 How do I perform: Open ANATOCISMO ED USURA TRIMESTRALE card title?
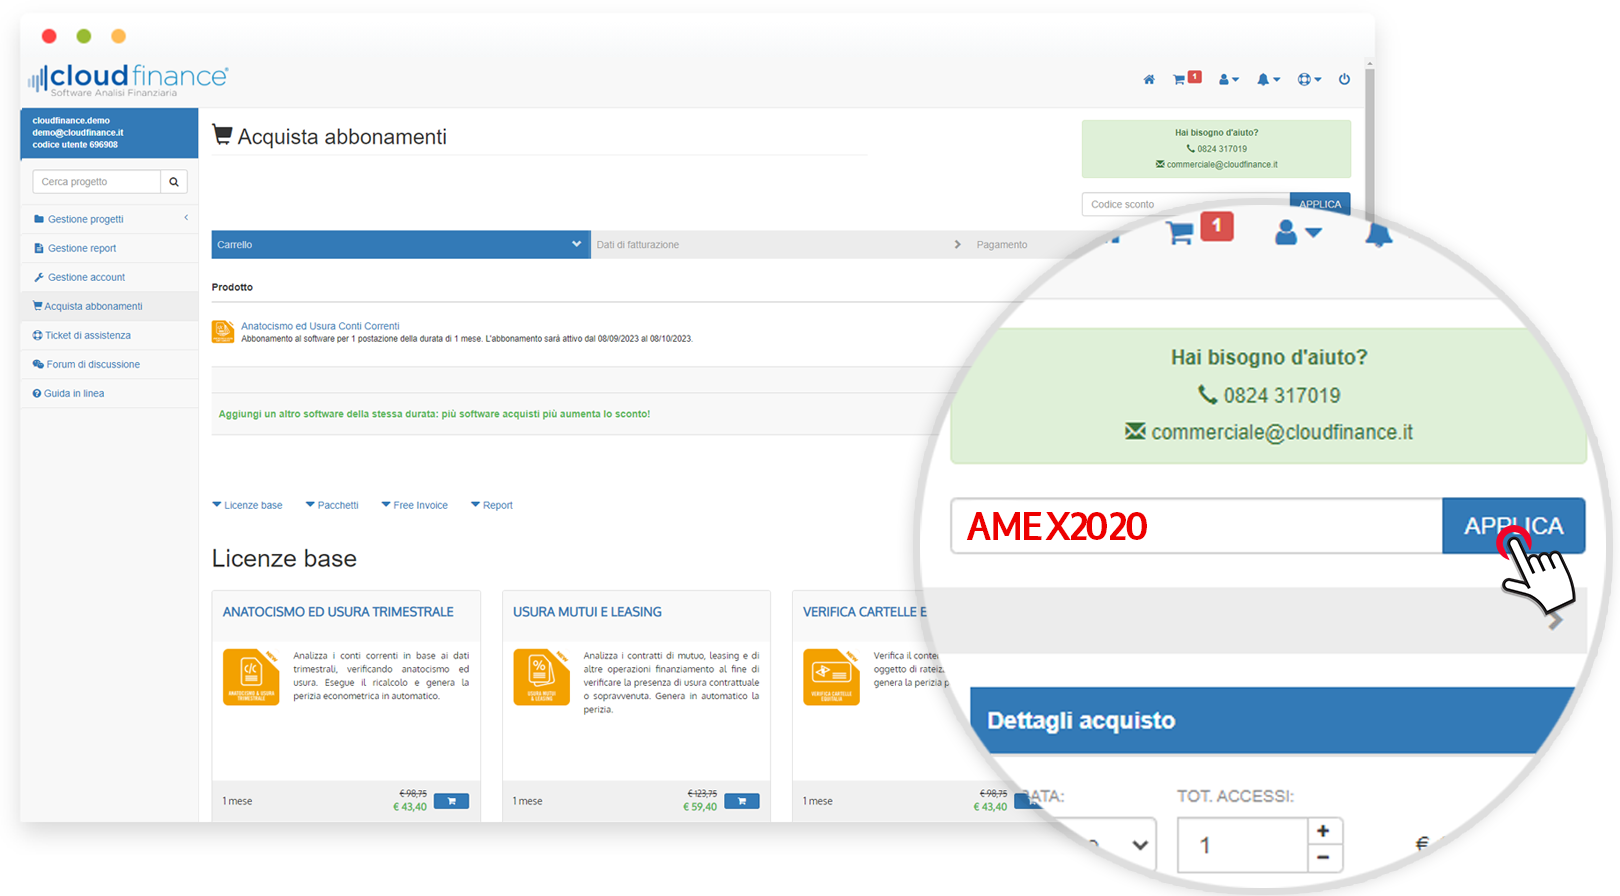tap(338, 612)
